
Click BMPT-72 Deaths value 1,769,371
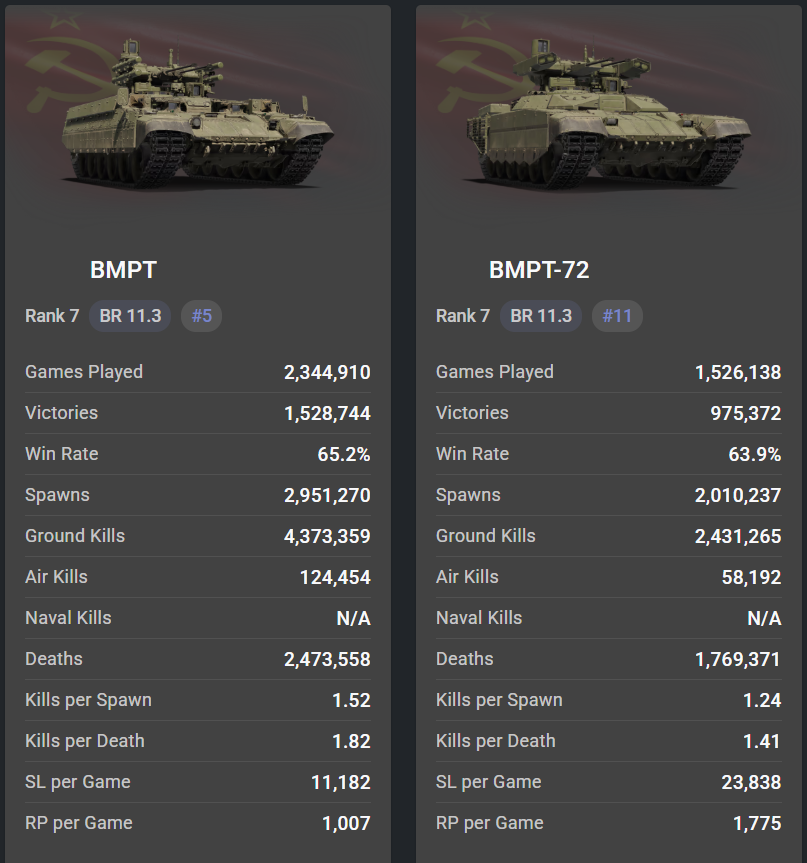click(738, 660)
